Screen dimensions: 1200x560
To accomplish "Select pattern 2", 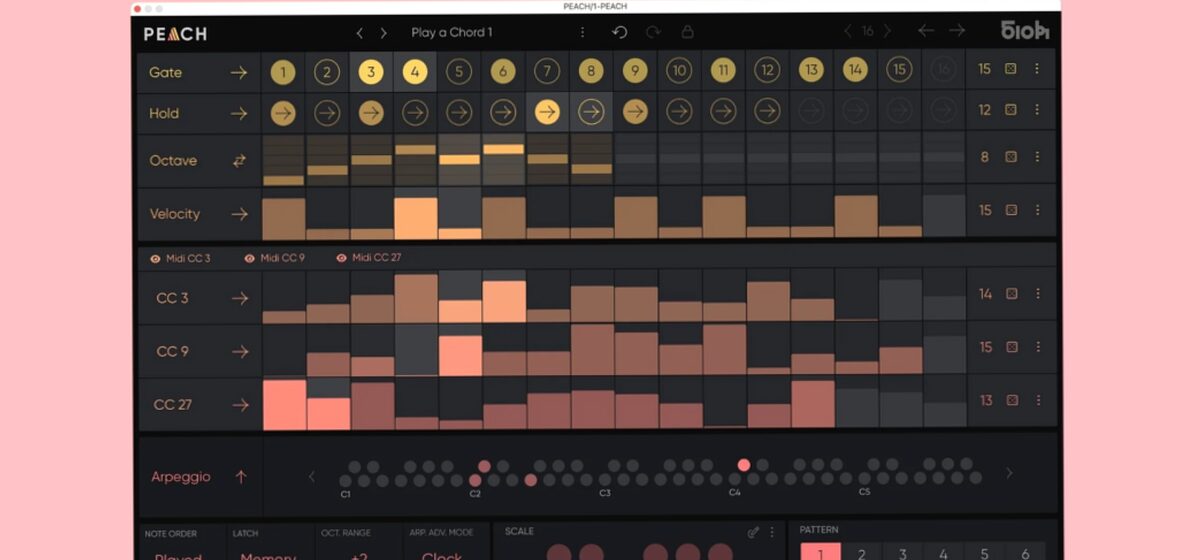I will tap(862, 551).
